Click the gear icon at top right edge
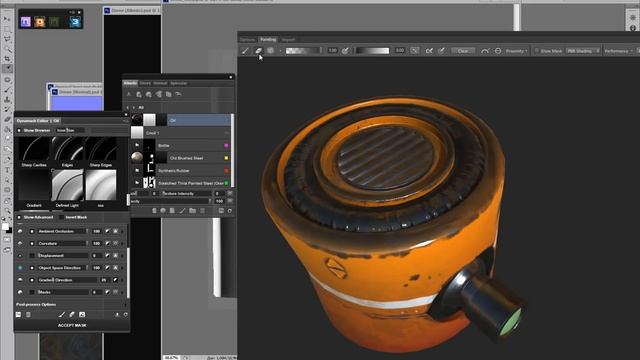Viewport: 640px width, 360px height. click(633, 18)
